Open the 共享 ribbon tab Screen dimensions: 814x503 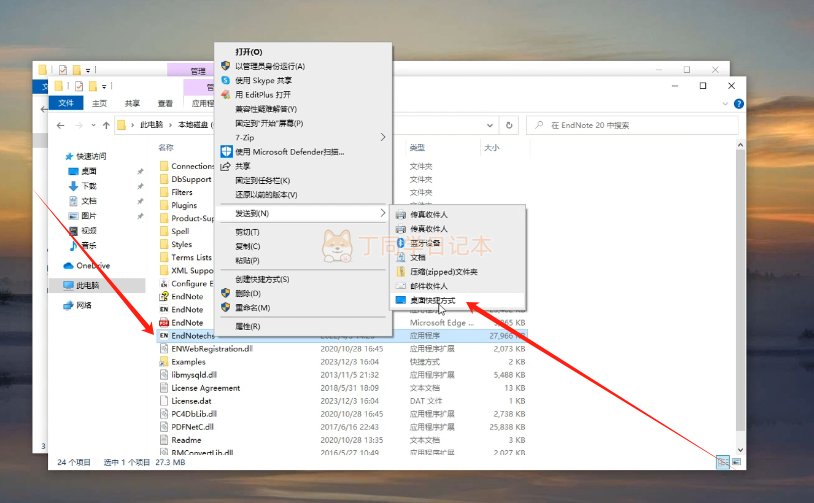point(132,103)
